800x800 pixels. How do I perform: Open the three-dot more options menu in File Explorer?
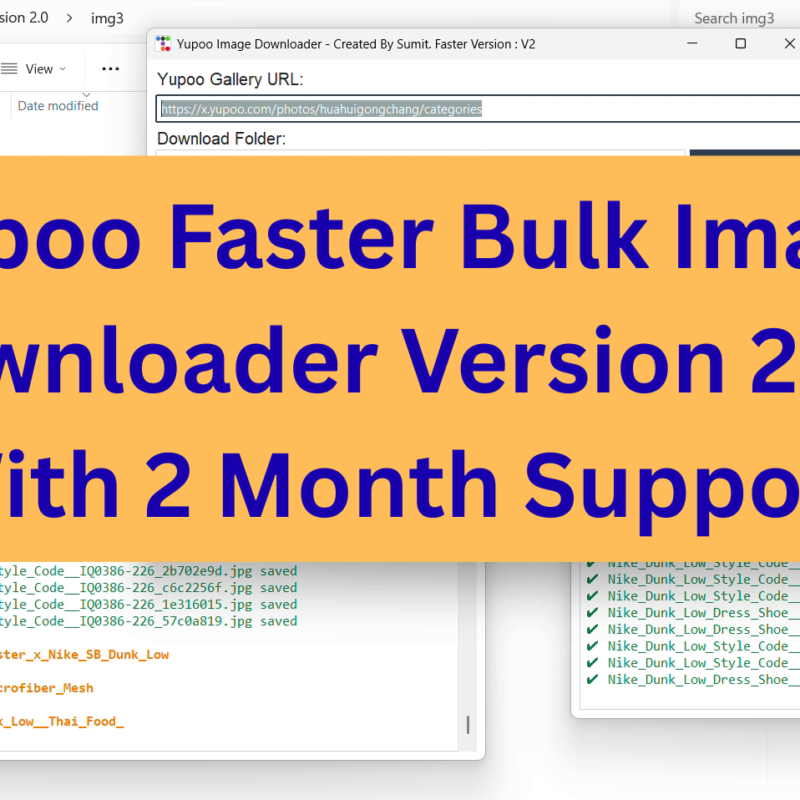click(x=110, y=69)
